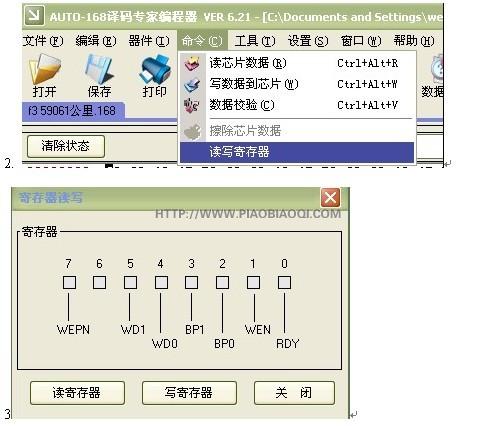Click the write register (写寄存器) button
Screen dimensions: 496x426
pyautogui.click(x=189, y=393)
